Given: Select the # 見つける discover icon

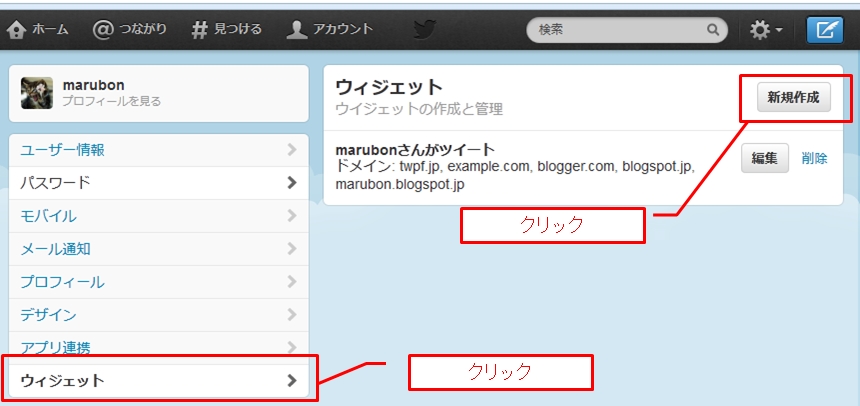Looking at the screenshot, I should tap(200, 30).
